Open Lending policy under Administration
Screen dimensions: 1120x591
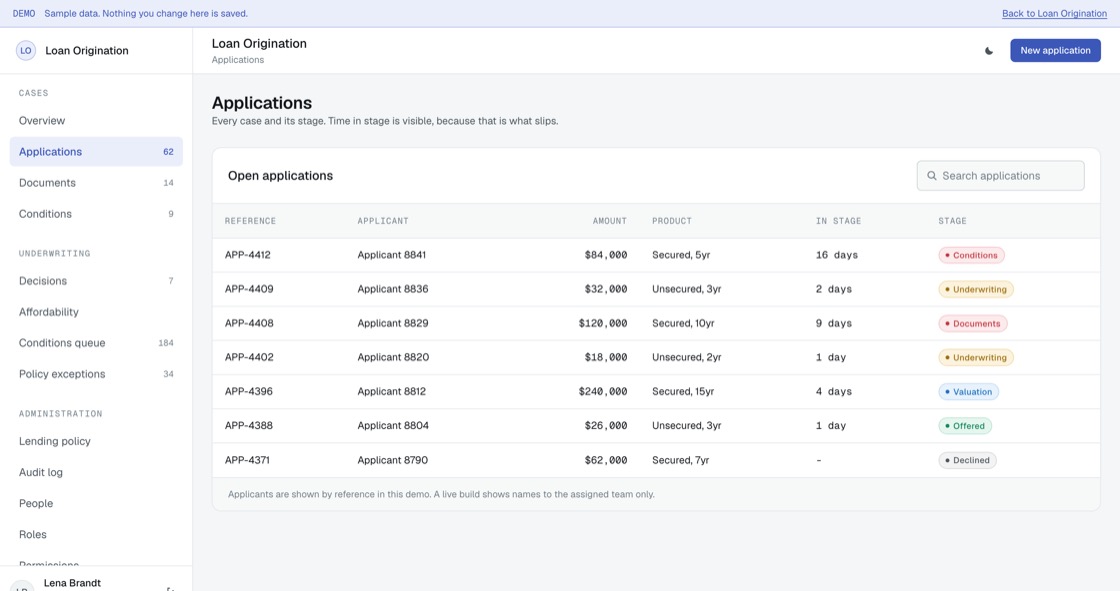96,441
